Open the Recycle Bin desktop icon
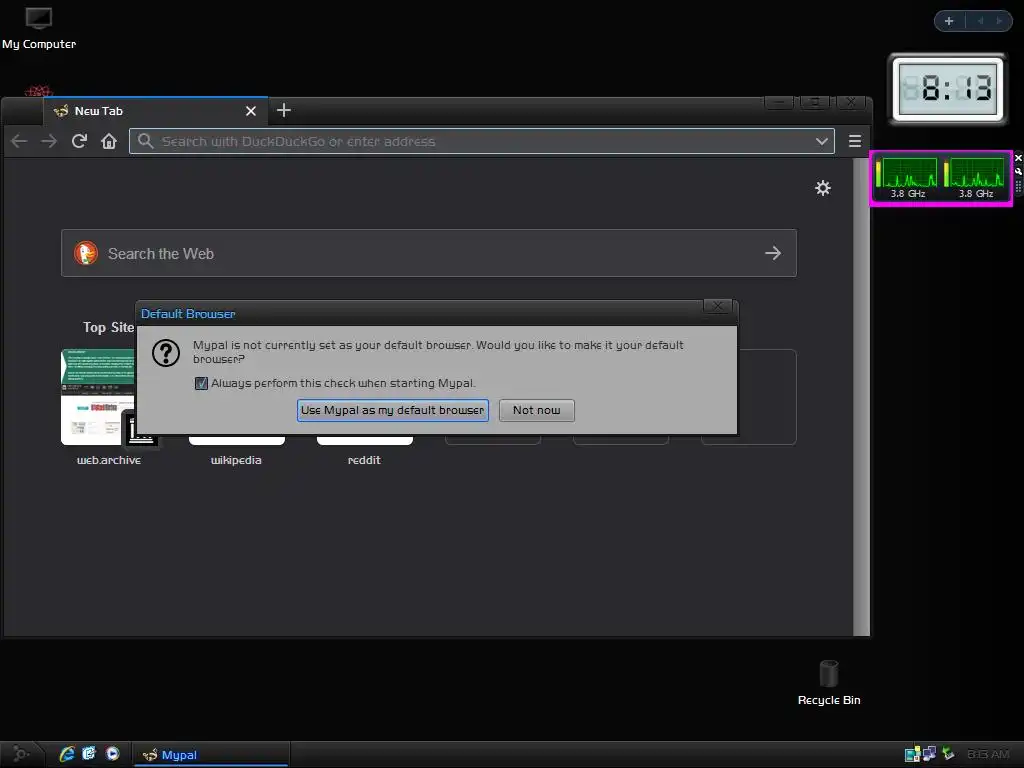The width and height of the screenshot is (1024, 768). click(829, 682)
